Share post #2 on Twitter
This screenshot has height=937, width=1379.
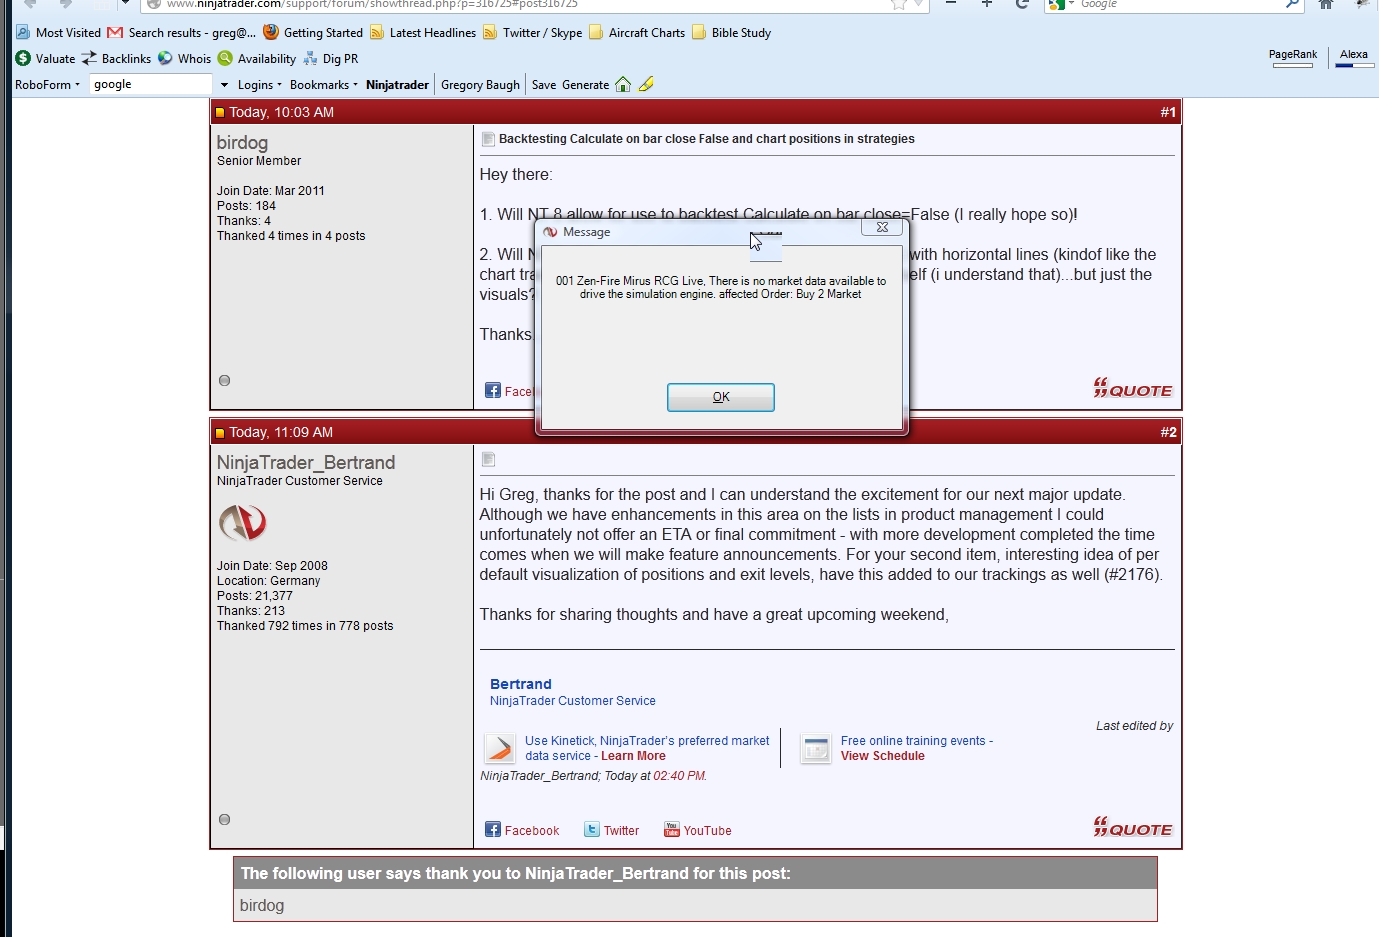pyautogui.click(x=612, y=830)
